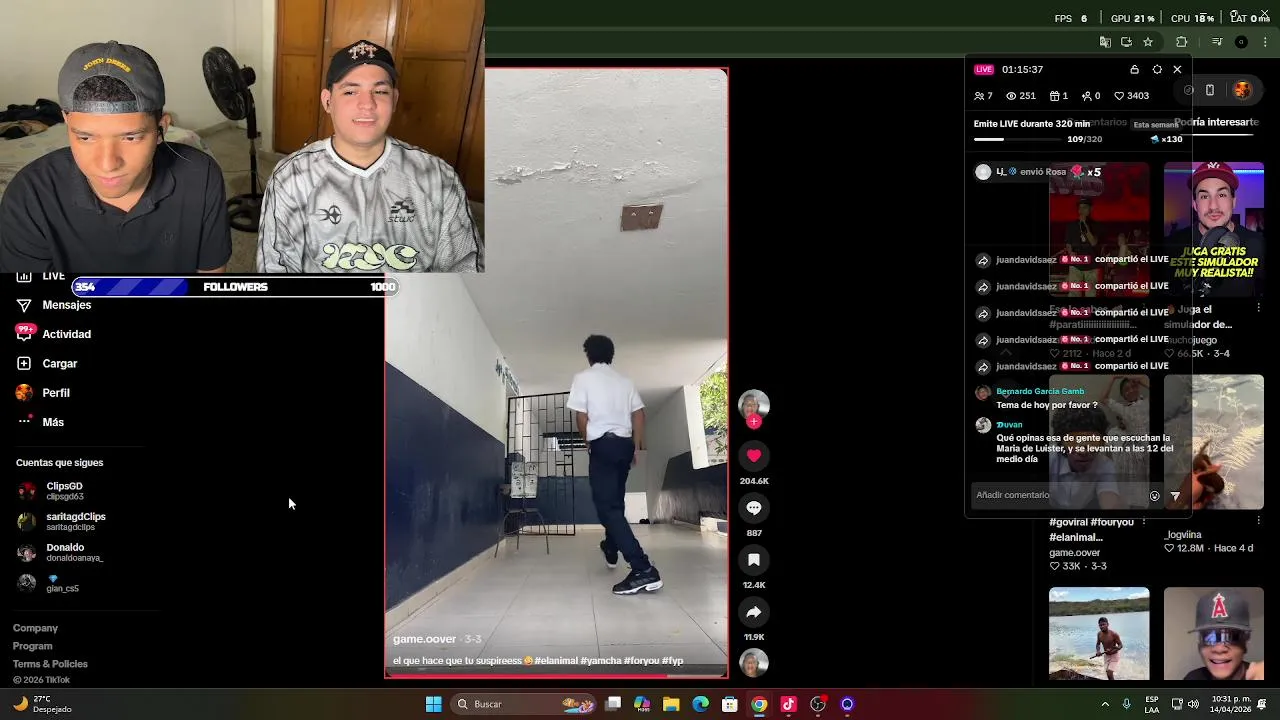Click Chrome install app icon
Viewport: 1280px width, 720px height.
[x=1126, y=42]
